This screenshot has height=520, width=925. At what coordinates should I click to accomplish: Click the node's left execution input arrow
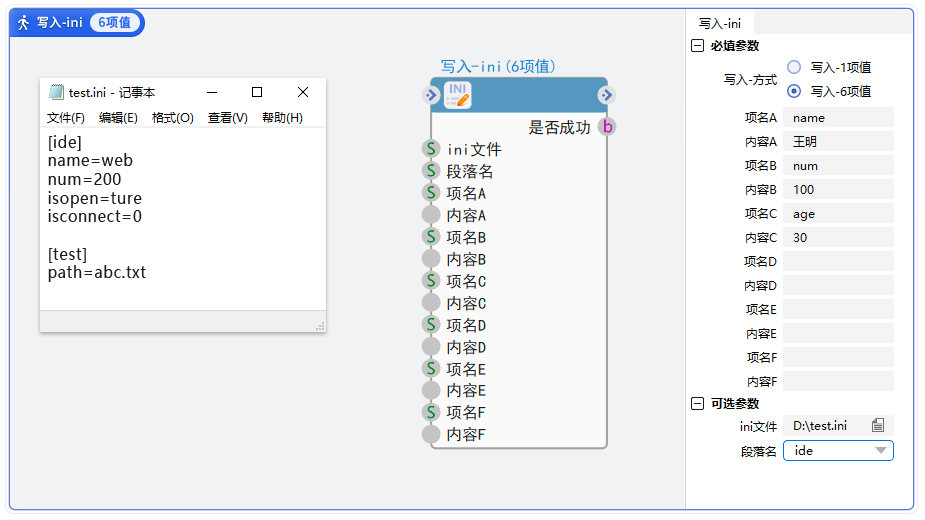tap(431, 95)
